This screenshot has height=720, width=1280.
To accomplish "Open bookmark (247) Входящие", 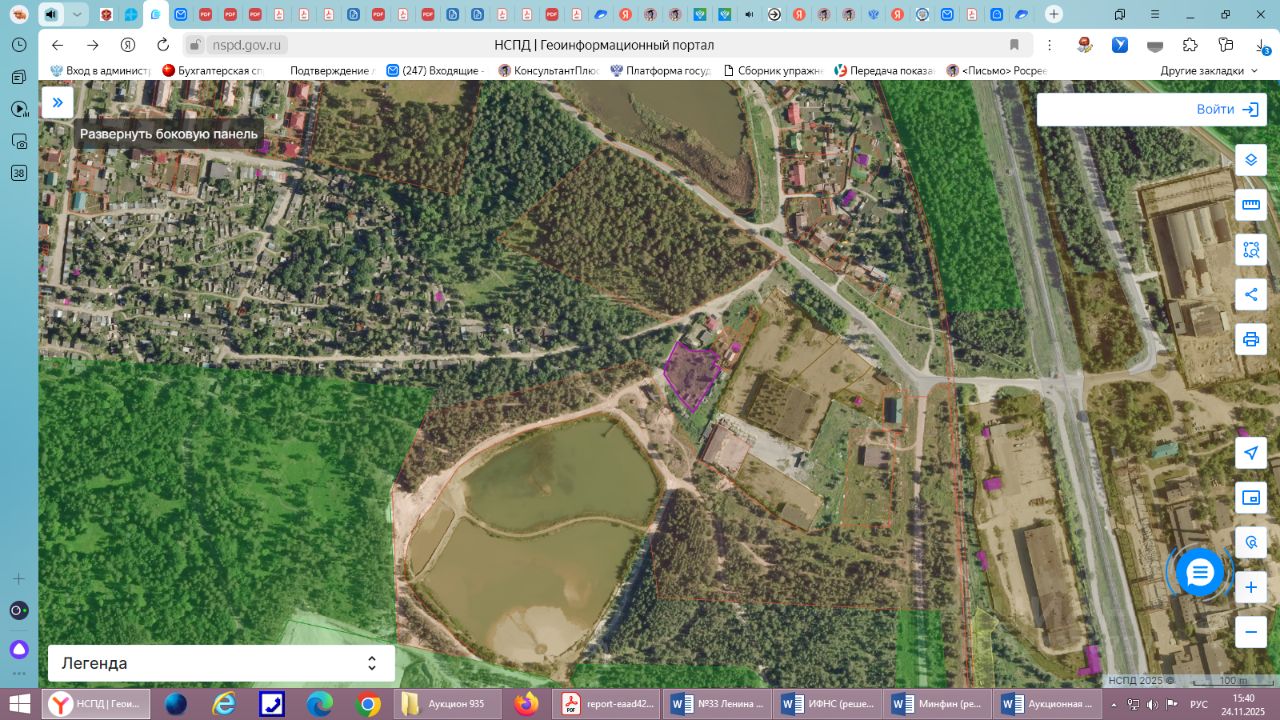I will [x=435, y=71].
